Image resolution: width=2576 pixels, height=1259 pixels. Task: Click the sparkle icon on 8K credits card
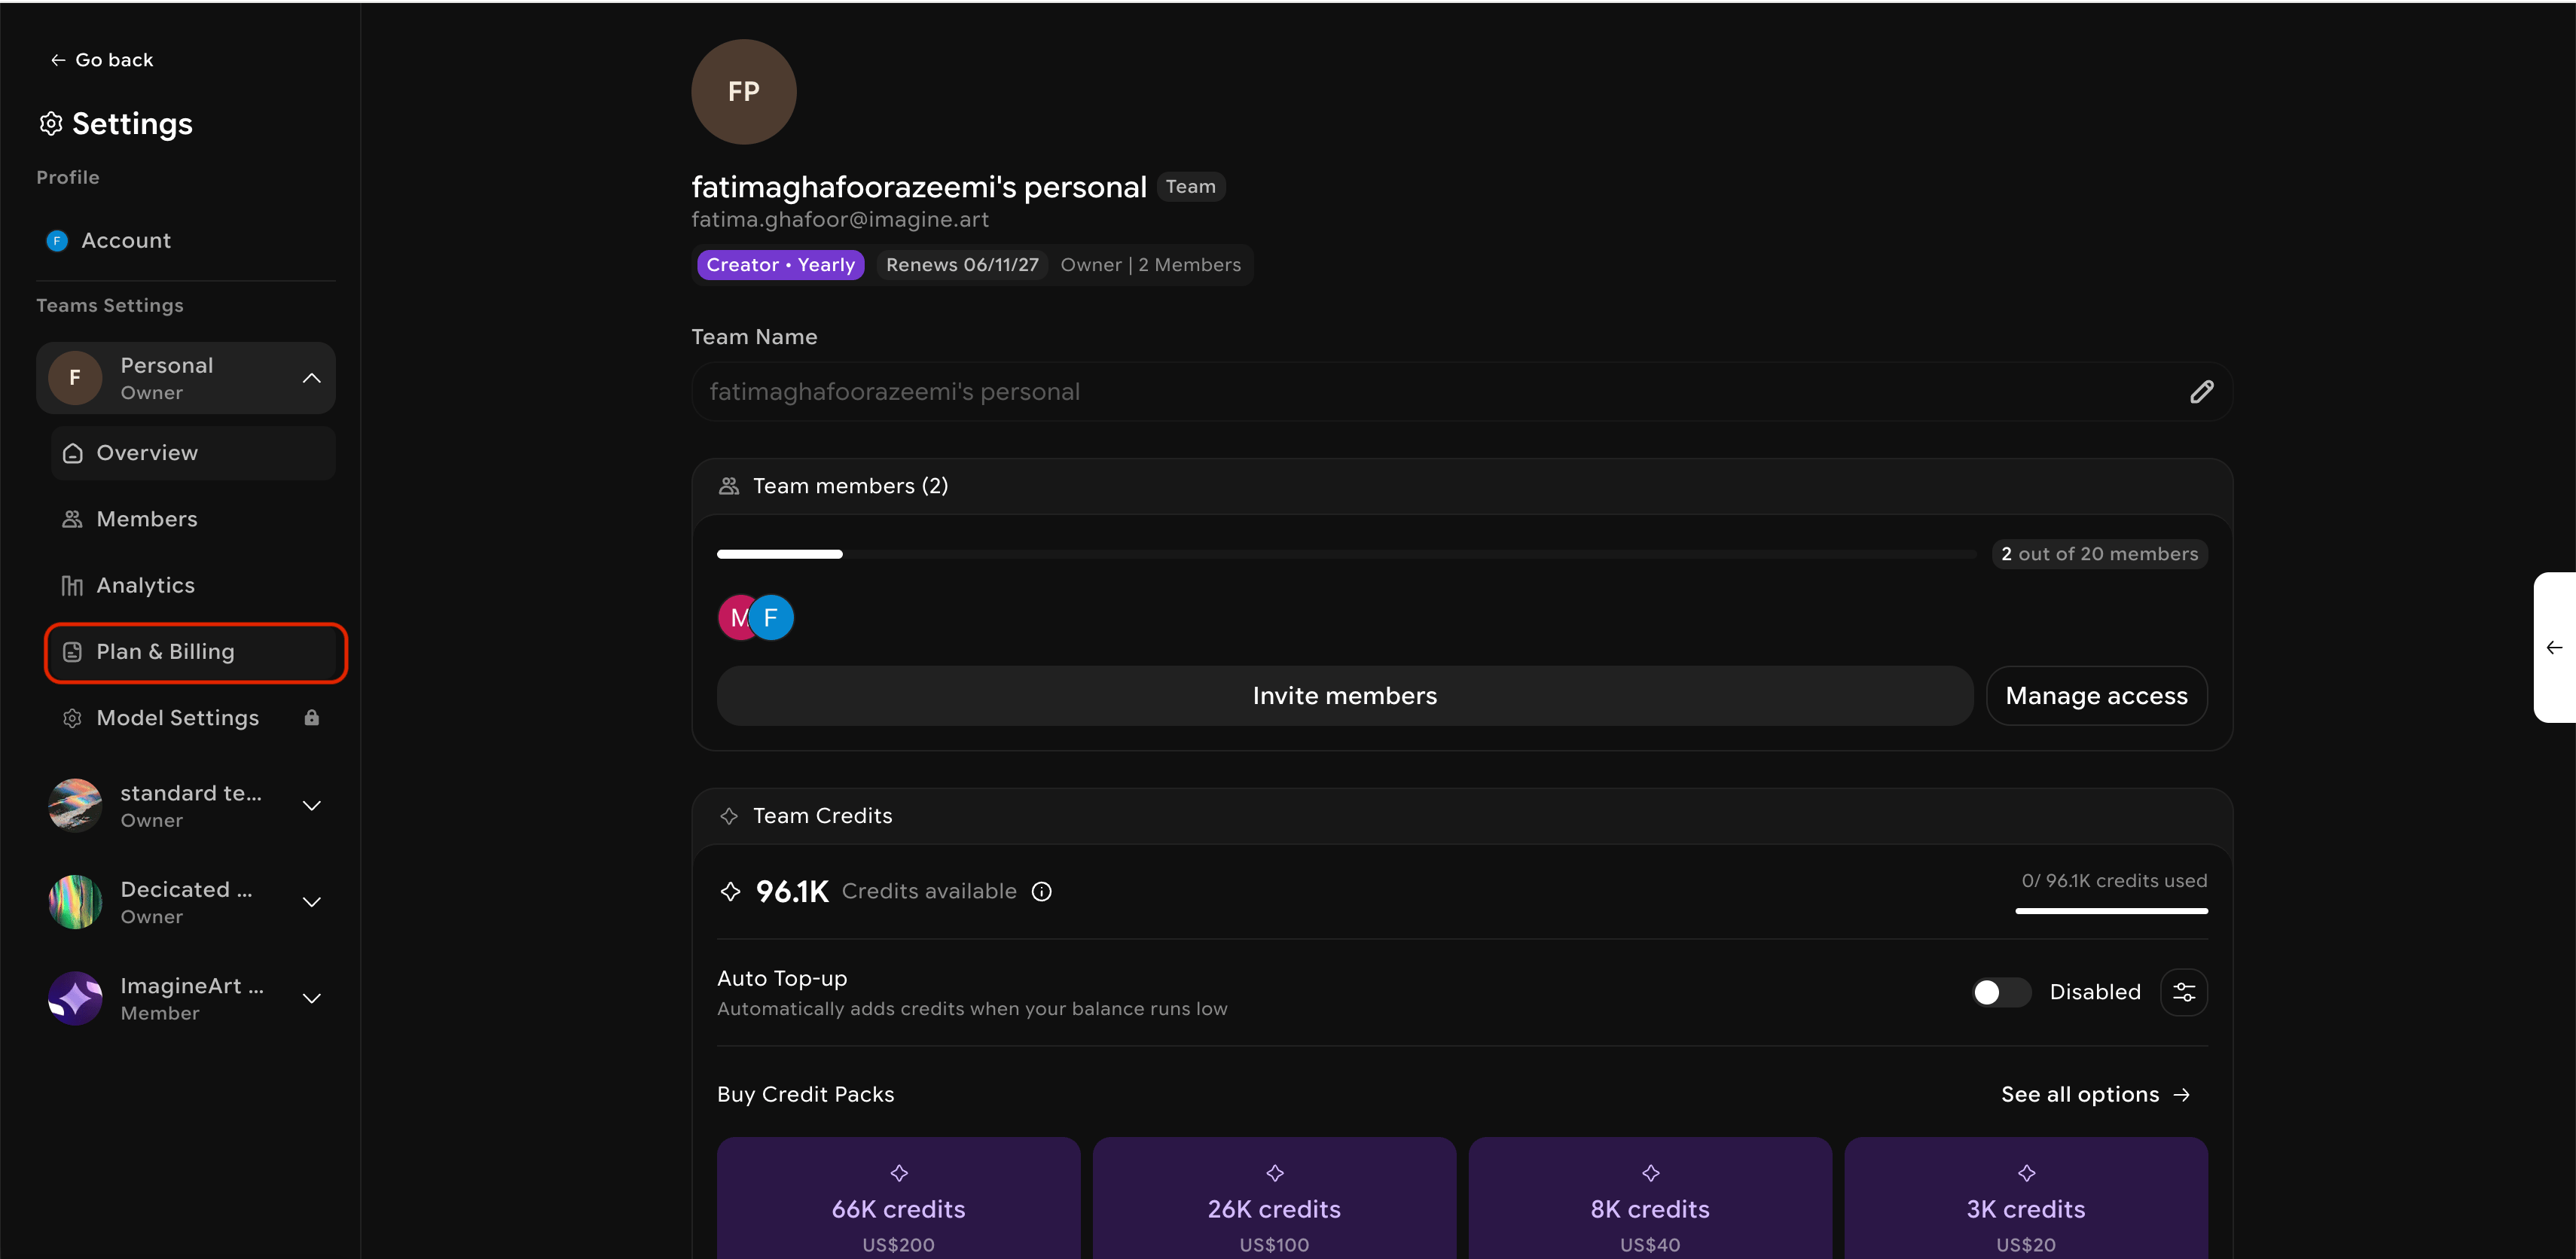click(x=1651, y=1173)
